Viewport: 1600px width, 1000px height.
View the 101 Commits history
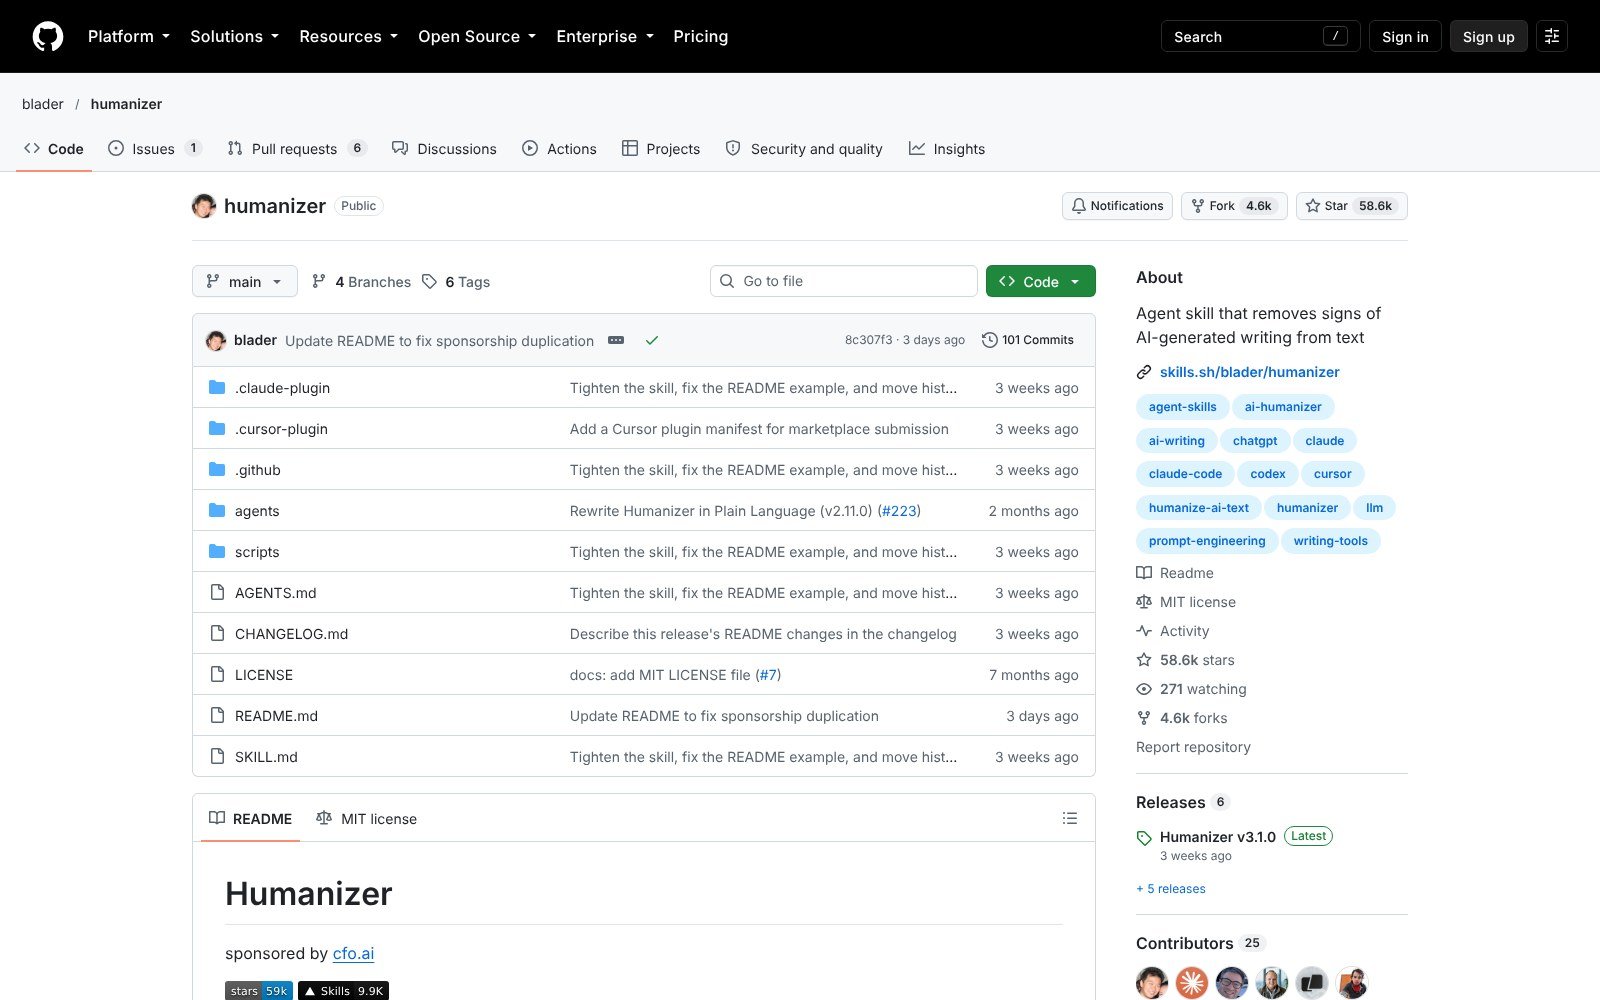pyautogui.click(x=1028, y=340)
